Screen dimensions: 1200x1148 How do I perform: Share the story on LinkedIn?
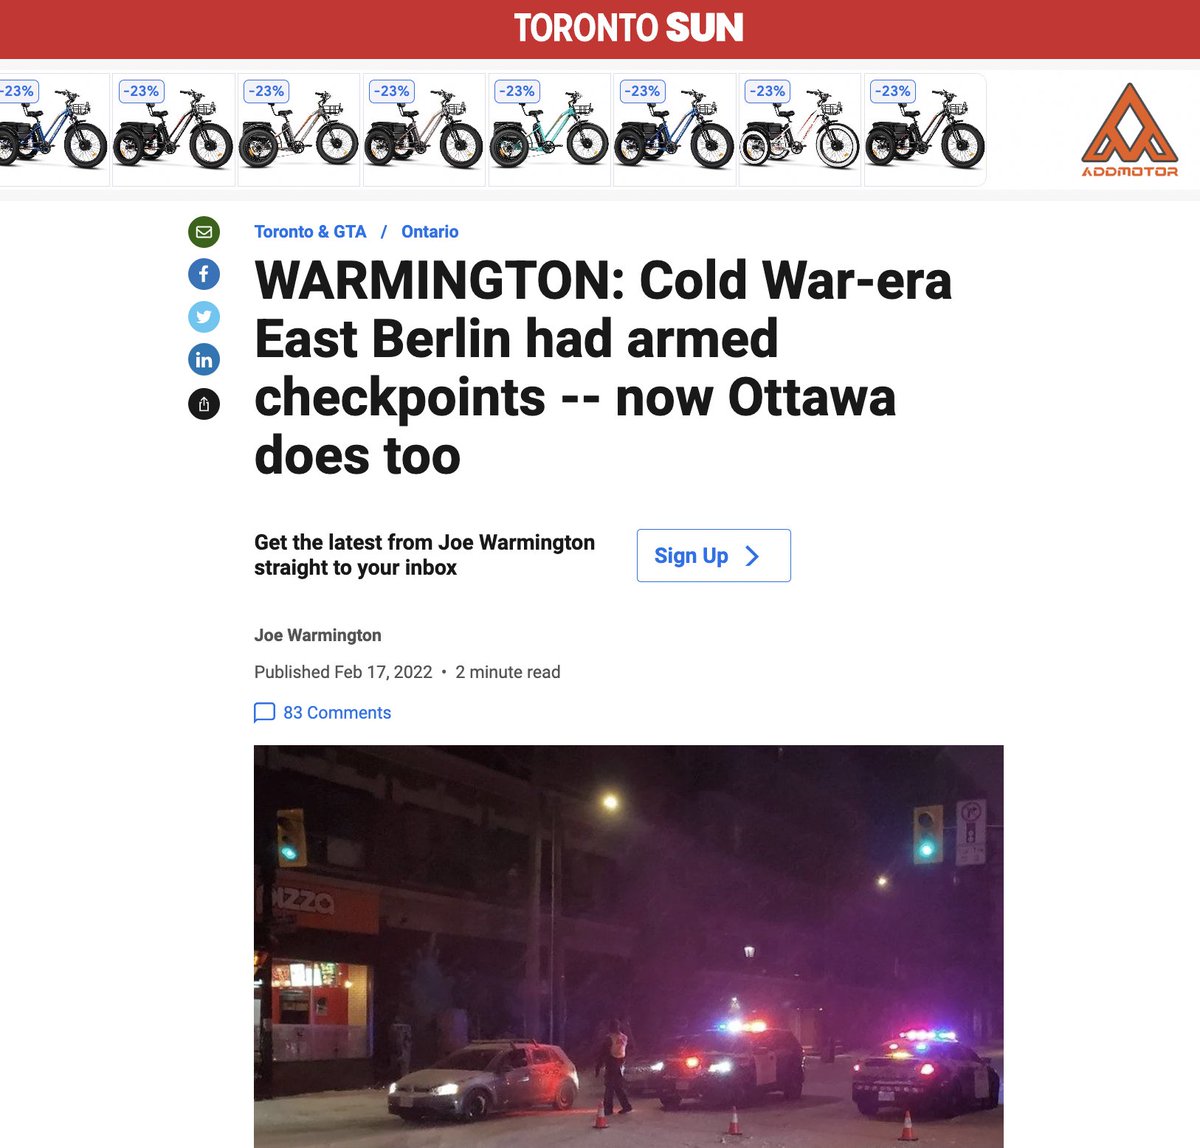(204, 360)
